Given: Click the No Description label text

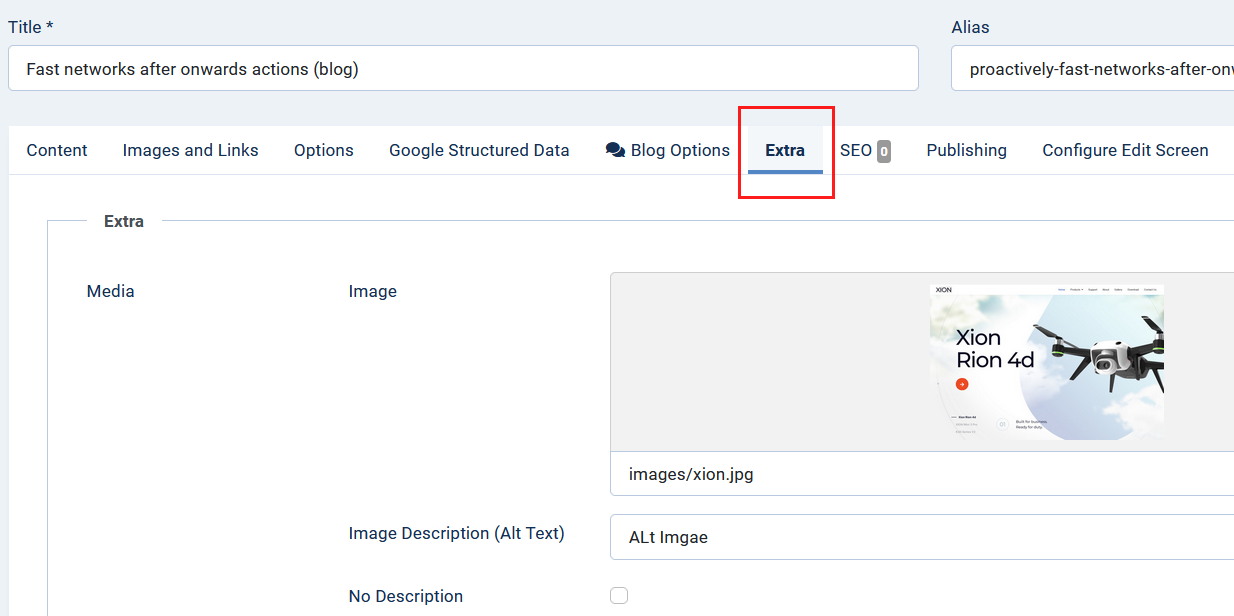Looking at the screenshot, I should [405, 596].
